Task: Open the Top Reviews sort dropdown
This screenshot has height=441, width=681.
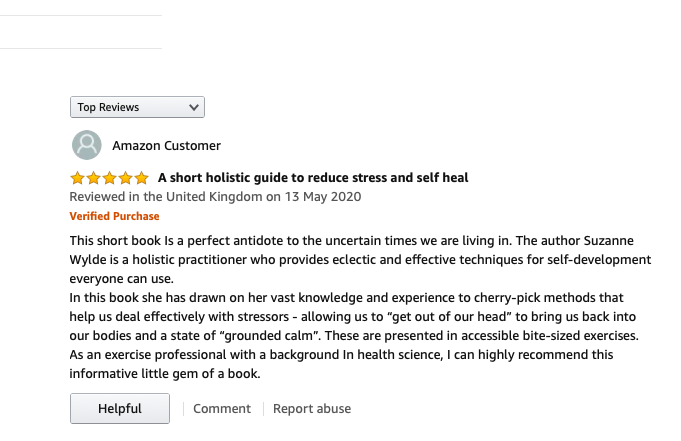Action: coord(136,107)
